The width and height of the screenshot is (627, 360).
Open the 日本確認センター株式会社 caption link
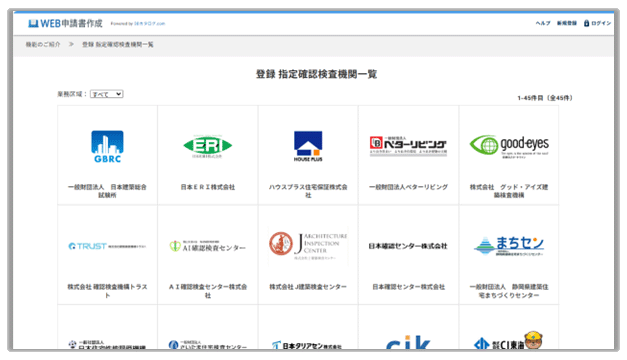point(408,287)
